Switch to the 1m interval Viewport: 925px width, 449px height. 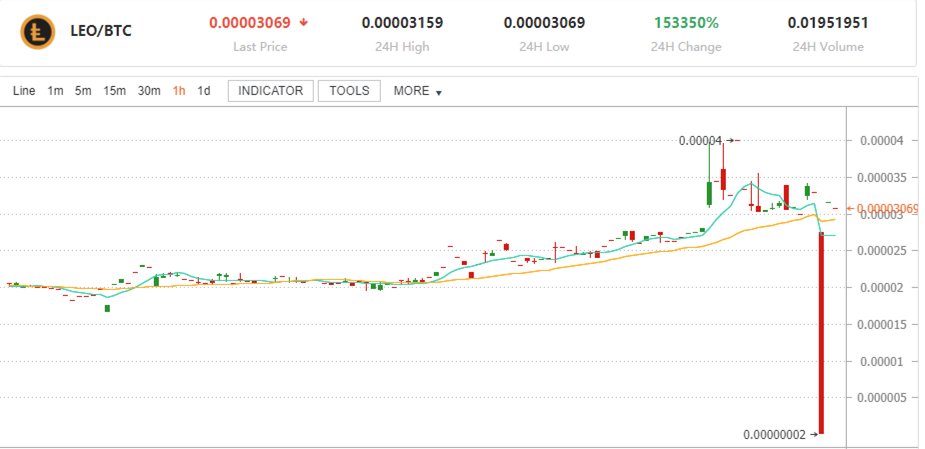(55, 91)
